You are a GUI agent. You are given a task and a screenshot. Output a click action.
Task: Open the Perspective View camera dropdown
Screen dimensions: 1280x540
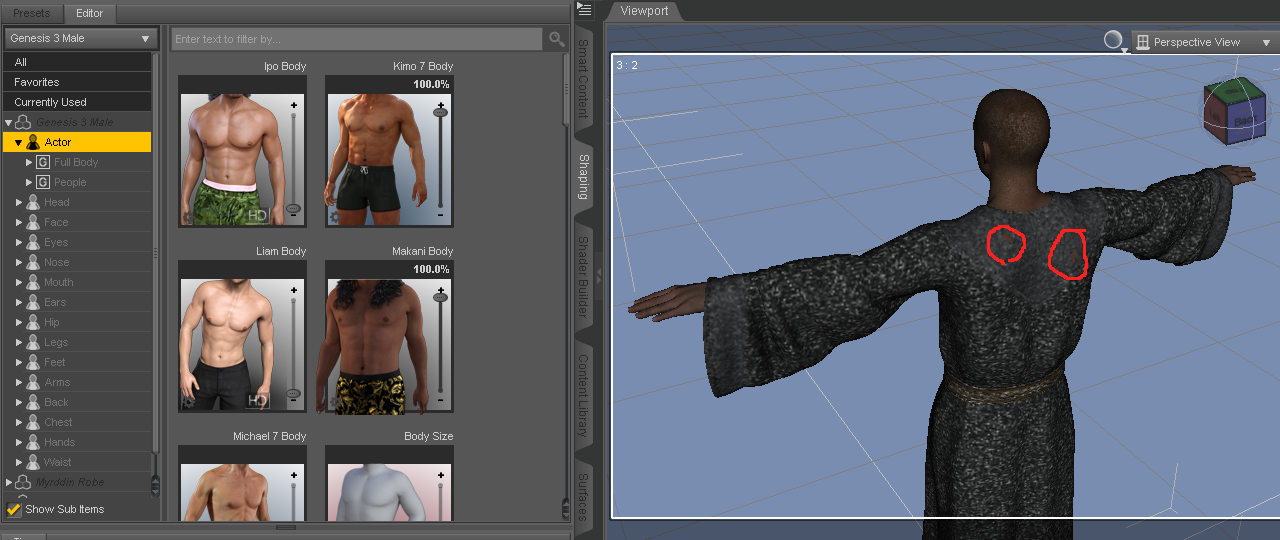tap(1204, 42)
